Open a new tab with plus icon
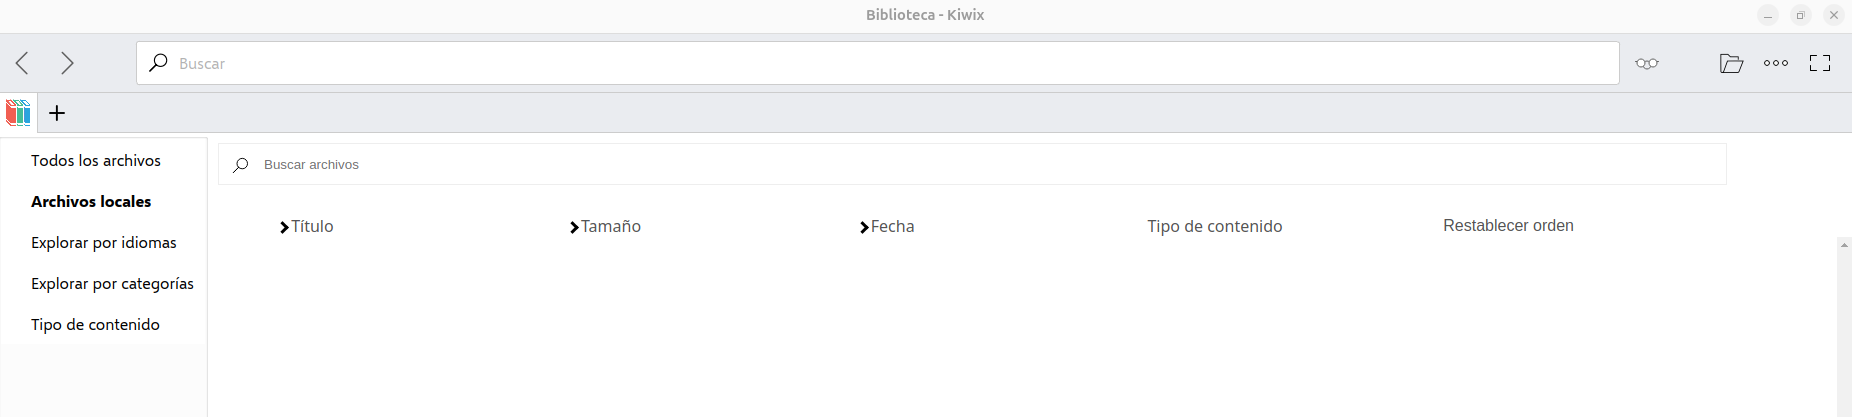This screenshot has width=1852, height=417. tap(57, 113)
